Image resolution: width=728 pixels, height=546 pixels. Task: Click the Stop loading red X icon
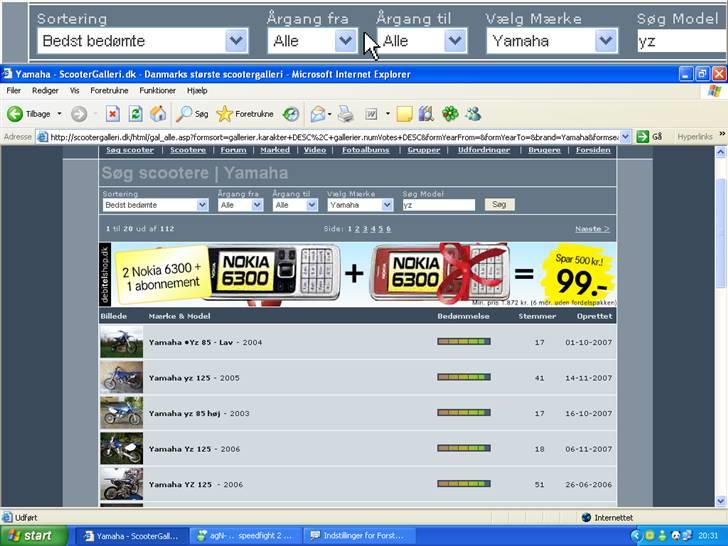[113, 114]
